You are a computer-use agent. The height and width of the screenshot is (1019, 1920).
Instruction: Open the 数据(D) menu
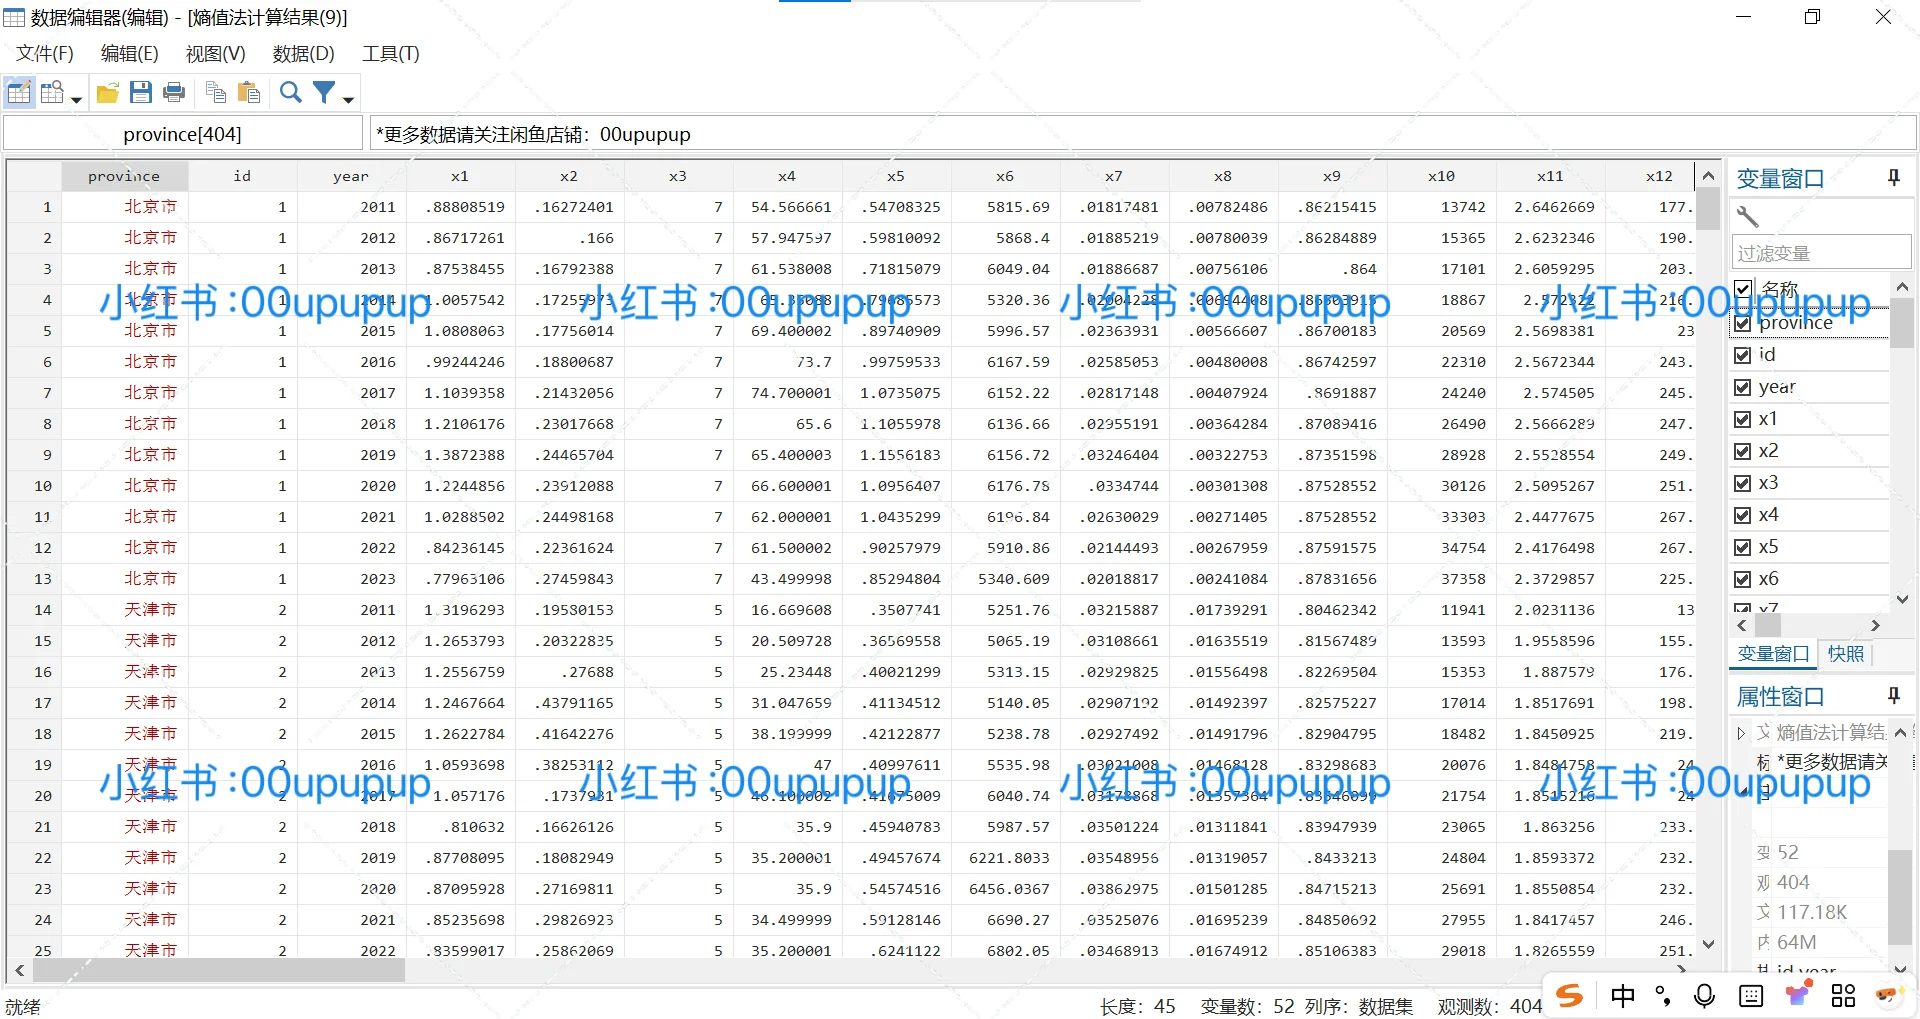click(x=303, y=54)
